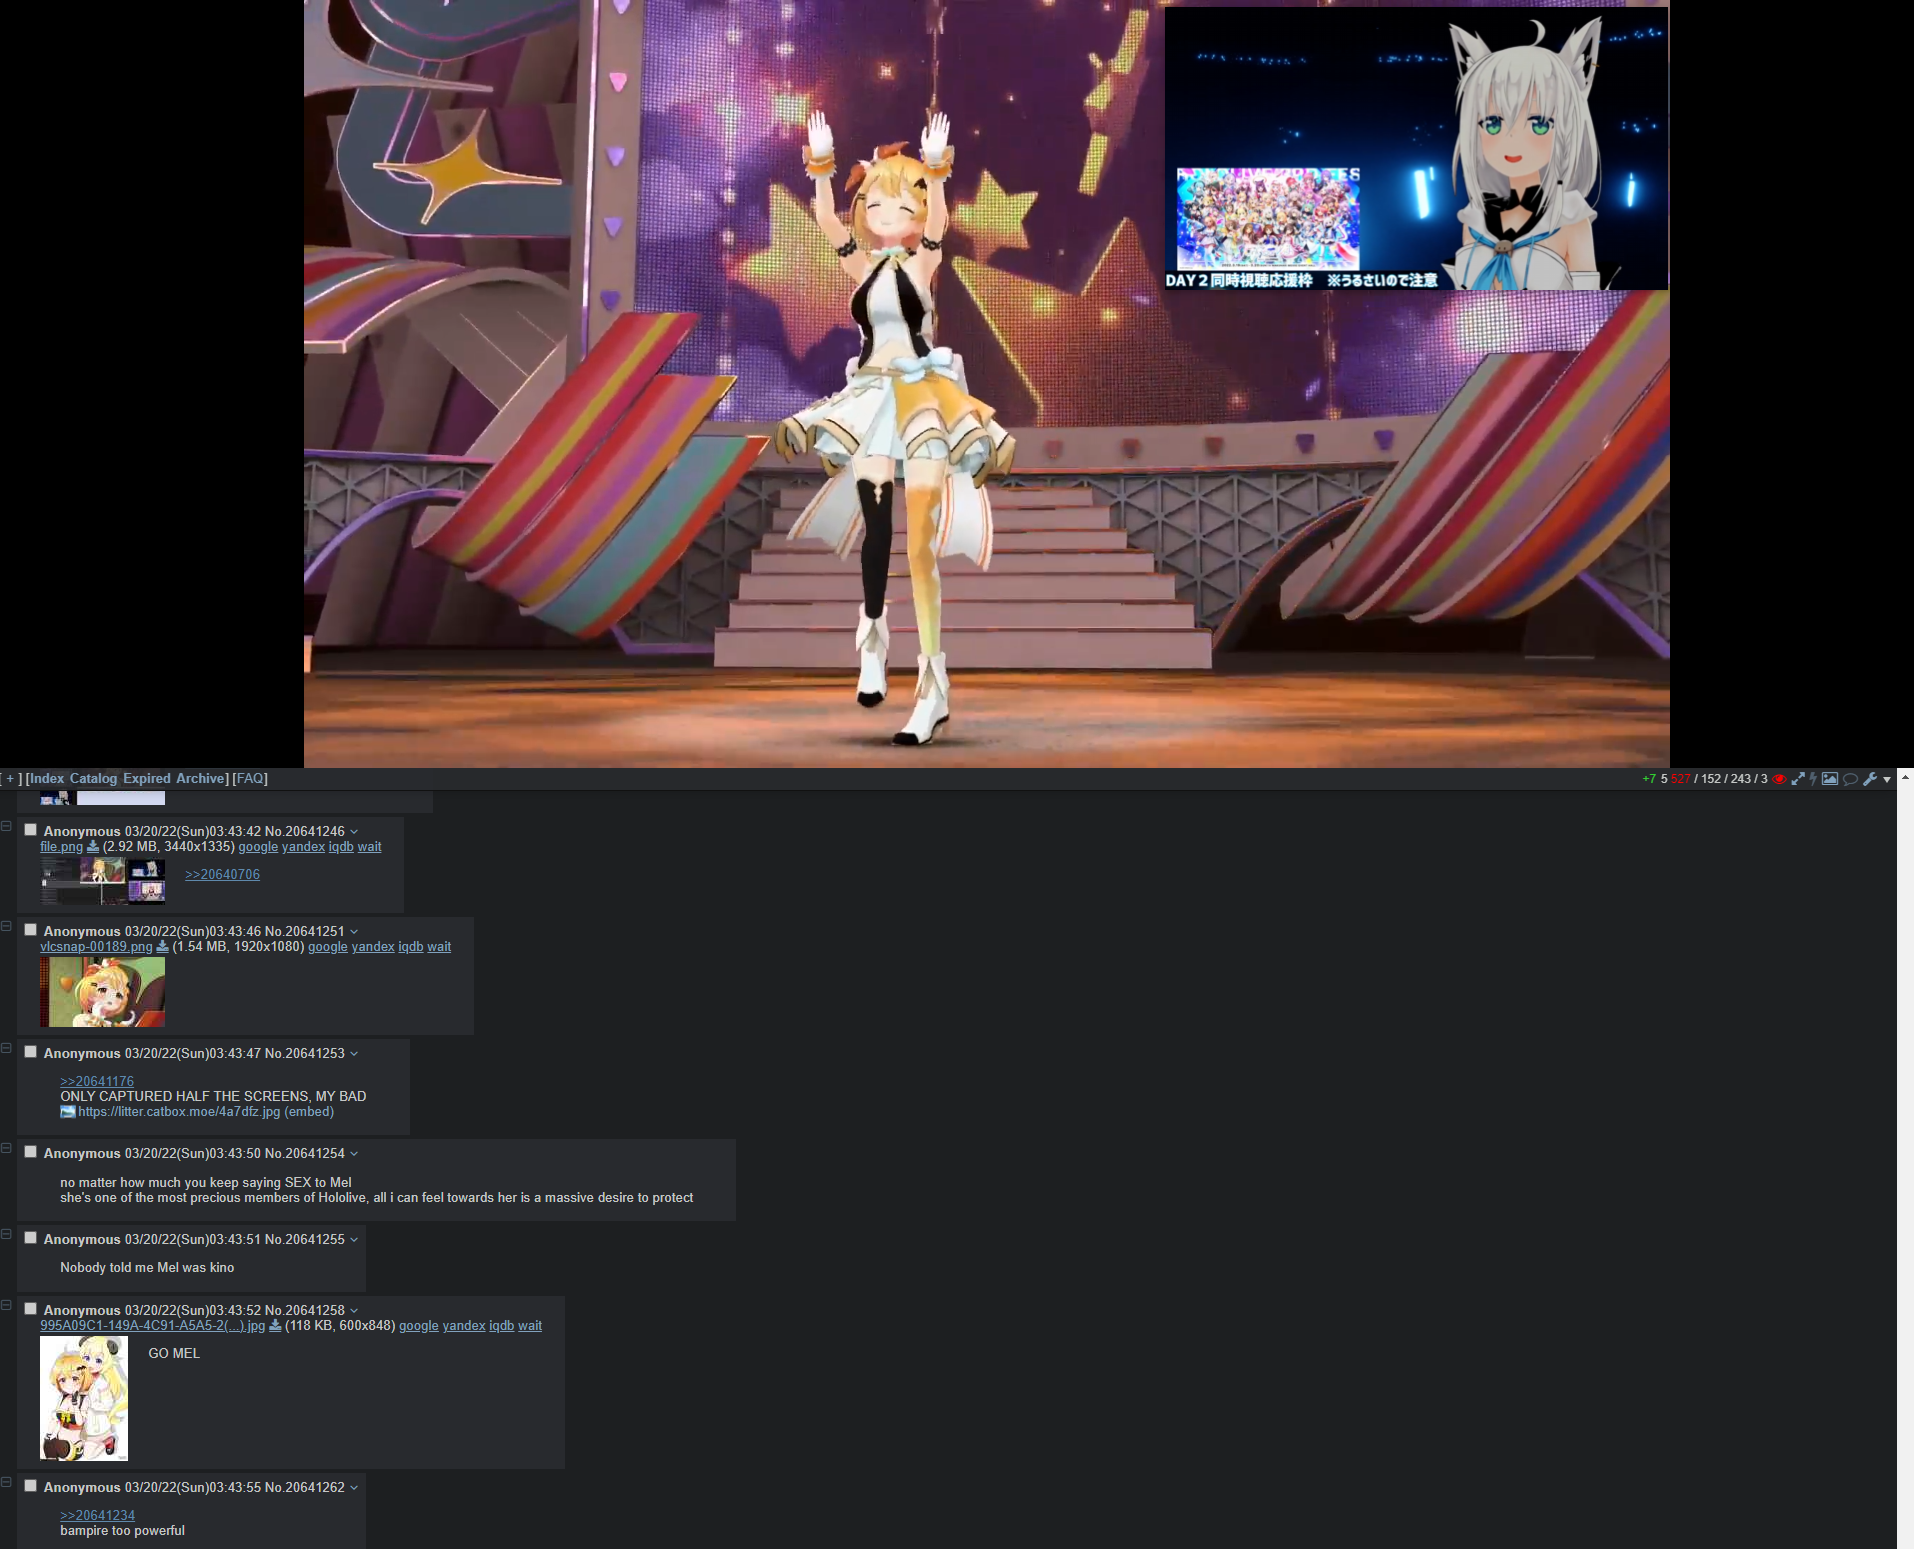The image size is (1914, 1549).
Task: Search file.png on google
Action: 258,847
